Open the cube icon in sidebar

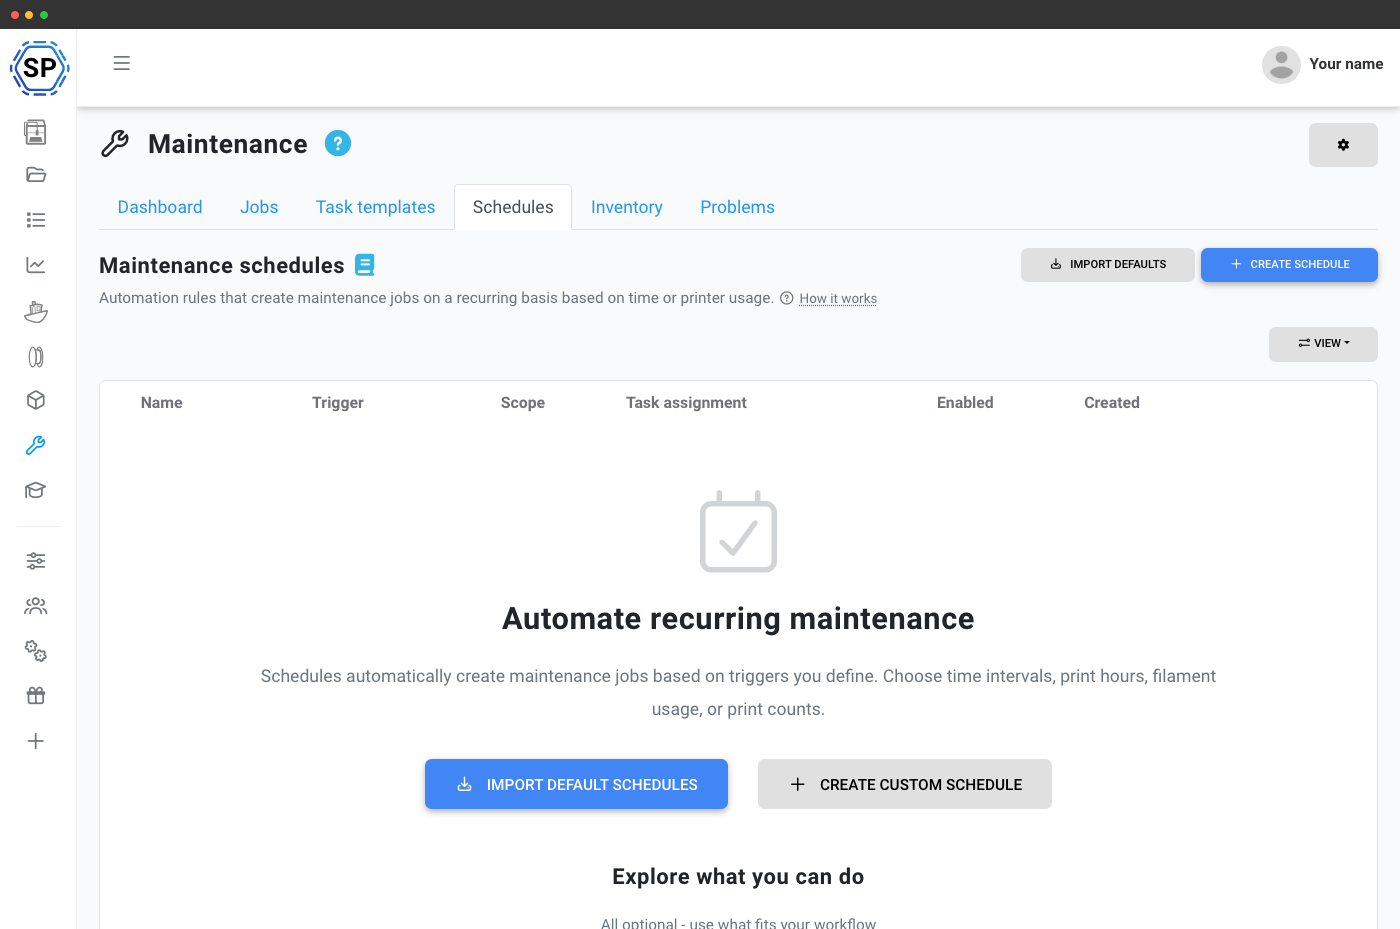pyautogui.click(x=36, y=400)
